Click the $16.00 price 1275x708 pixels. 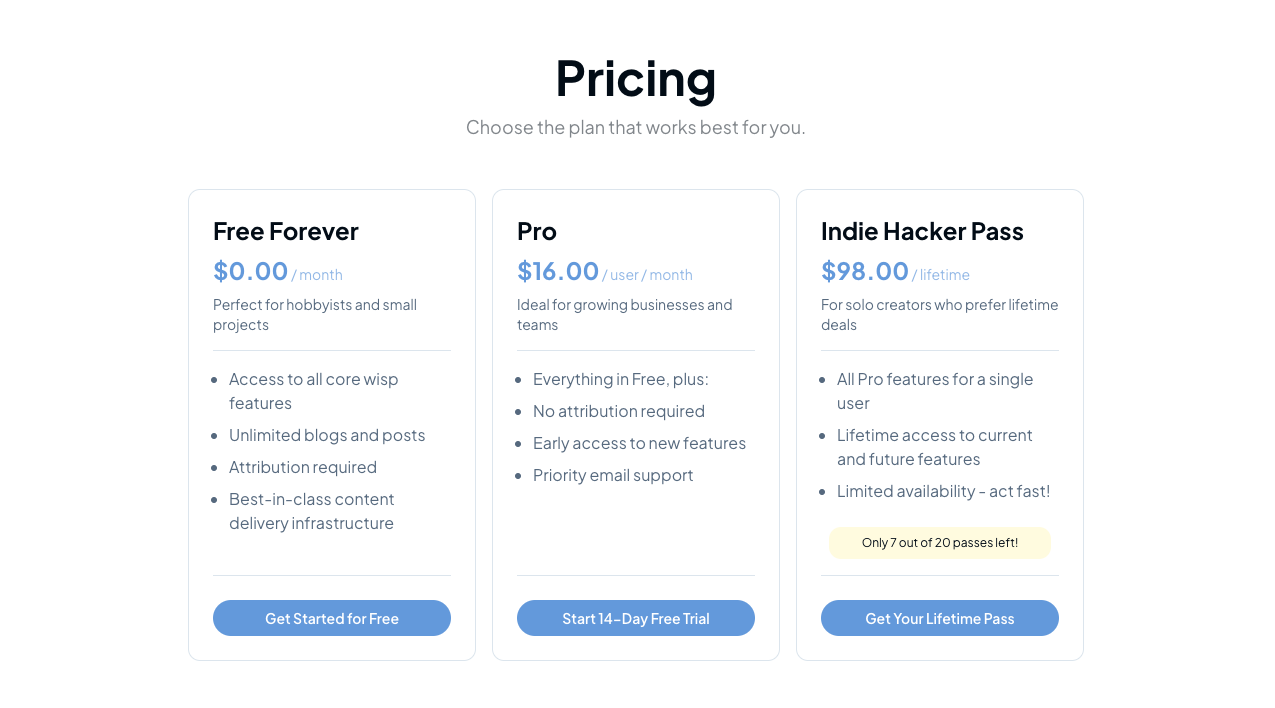coord(558,271)
